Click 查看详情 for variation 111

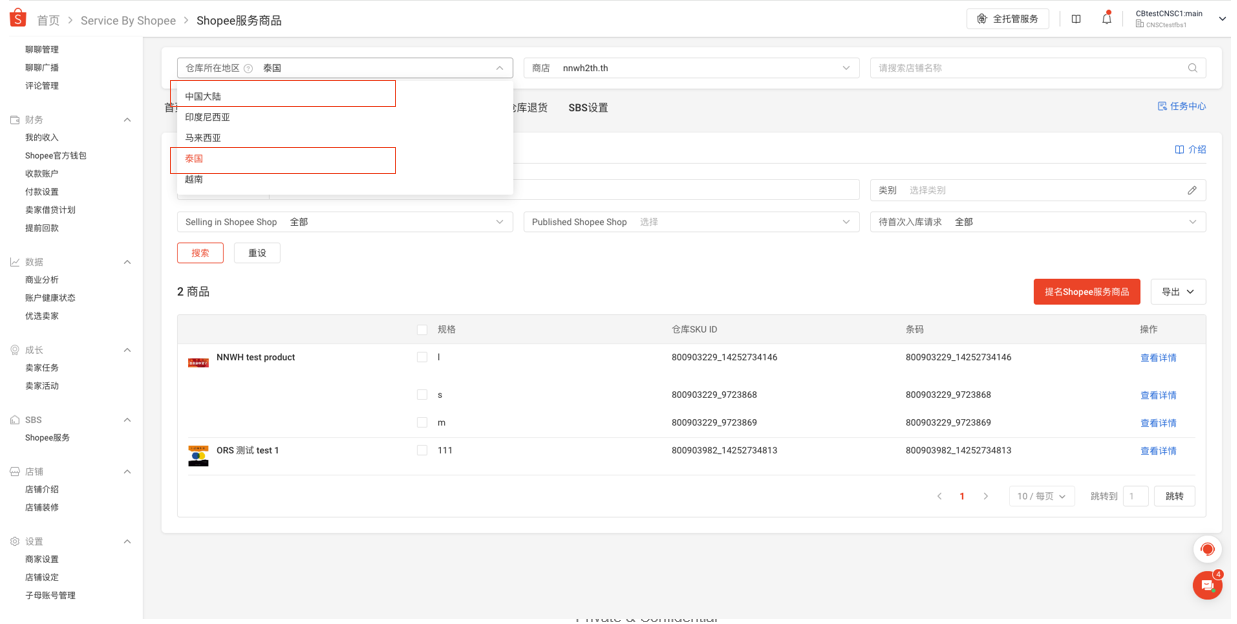pos(1158,451)
